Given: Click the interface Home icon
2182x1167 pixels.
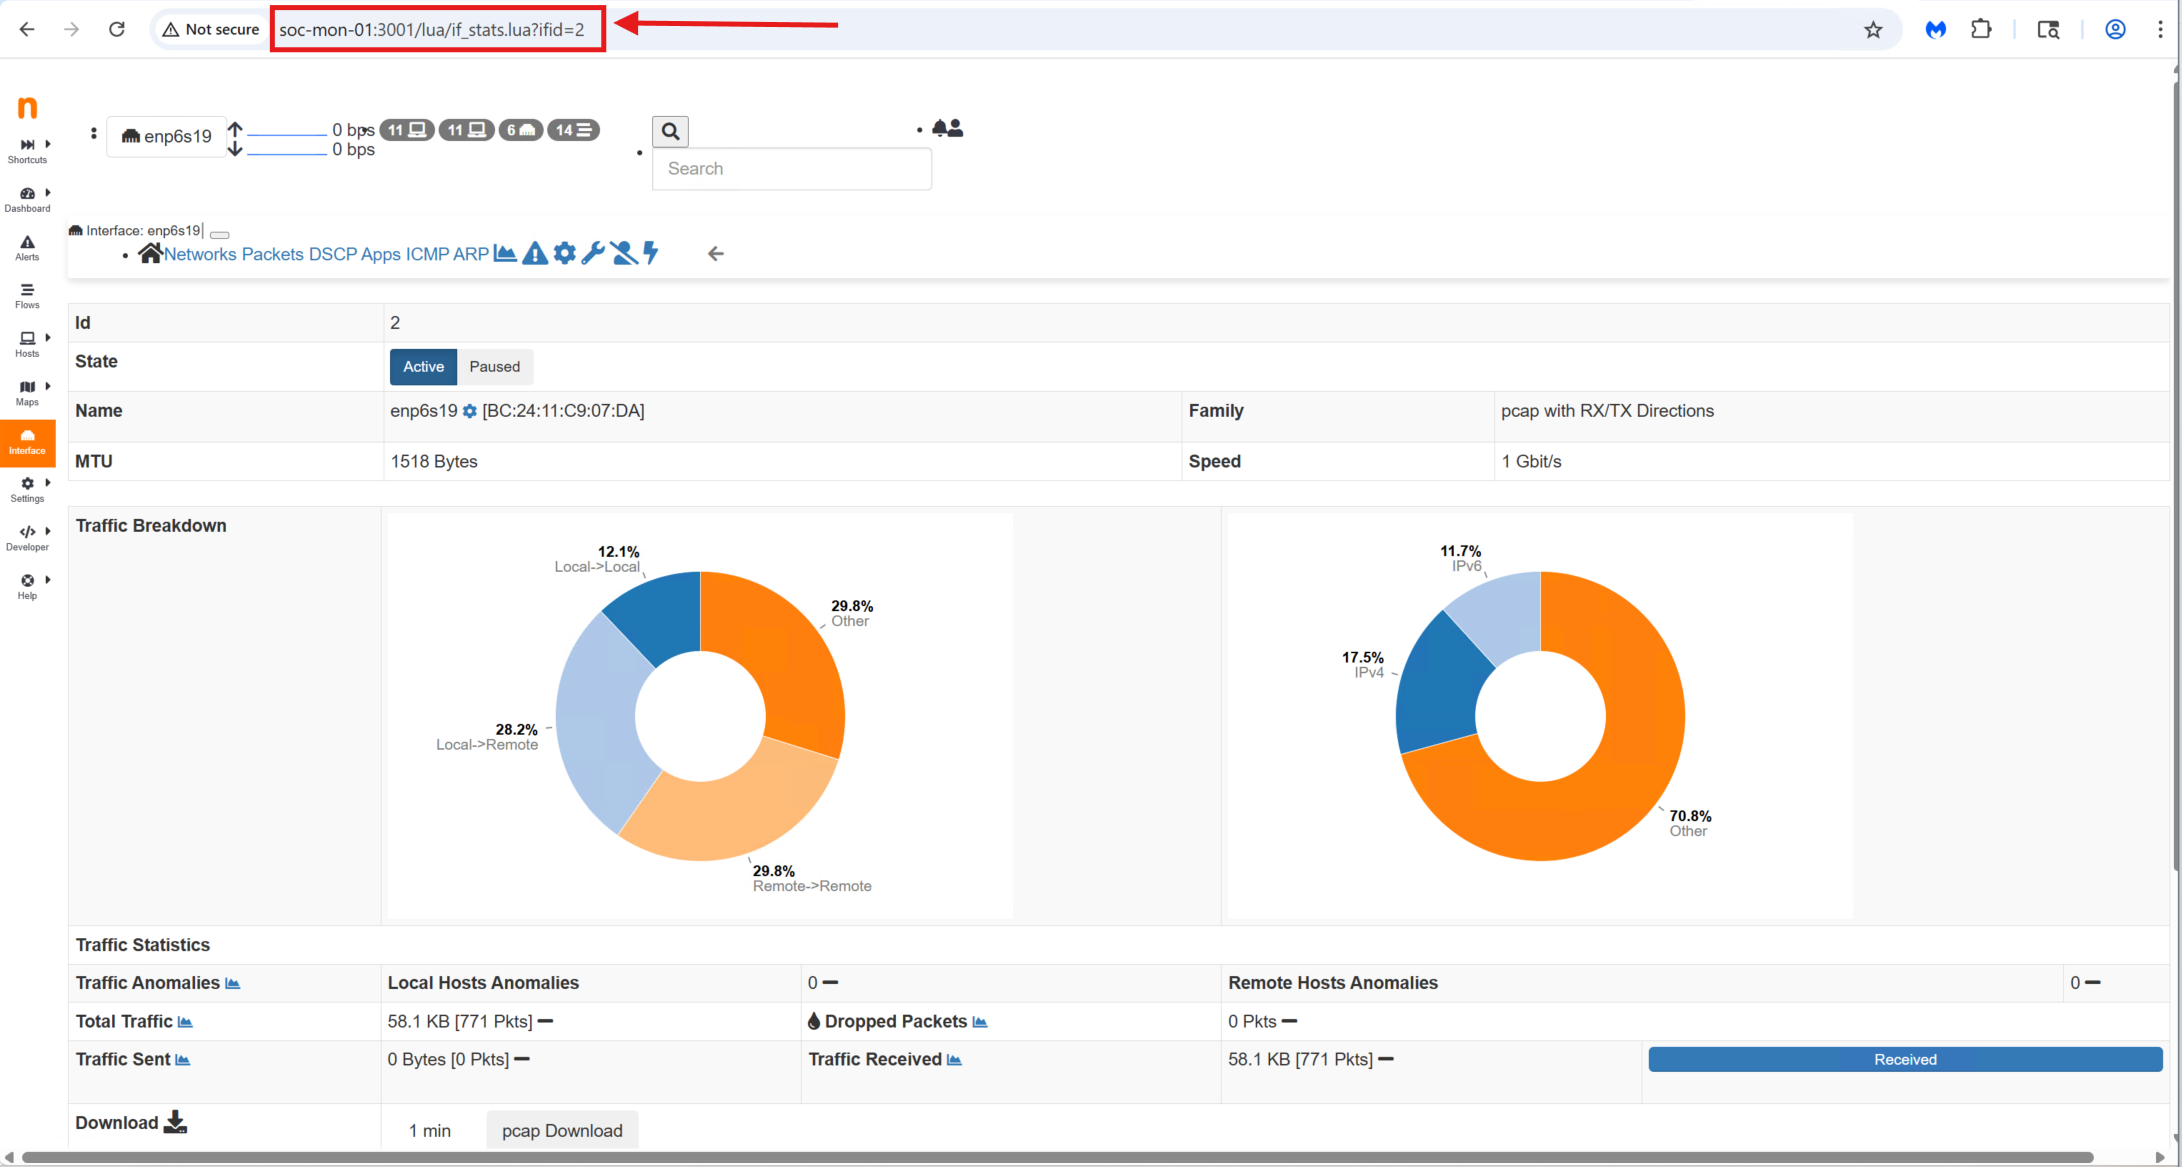Looking at the screenshot, I should [150, 253].
